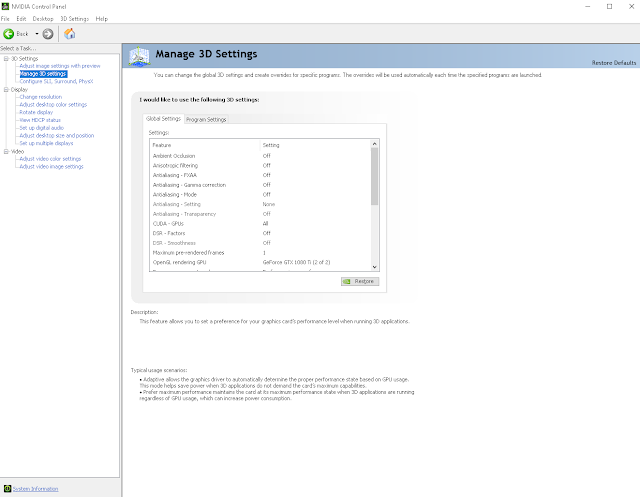Open the System Information link
This screenshot has height=497, width=640.
point(36,489)
